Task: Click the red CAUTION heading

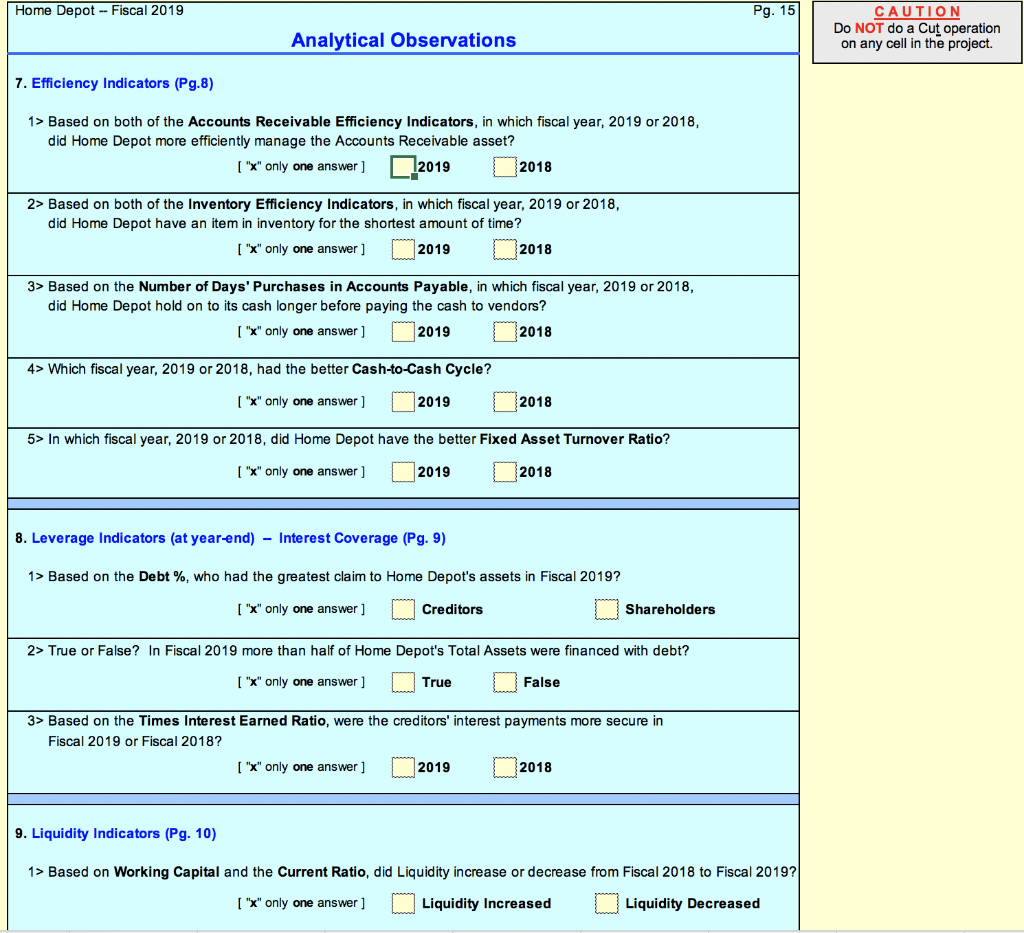Action: (917, 12)
